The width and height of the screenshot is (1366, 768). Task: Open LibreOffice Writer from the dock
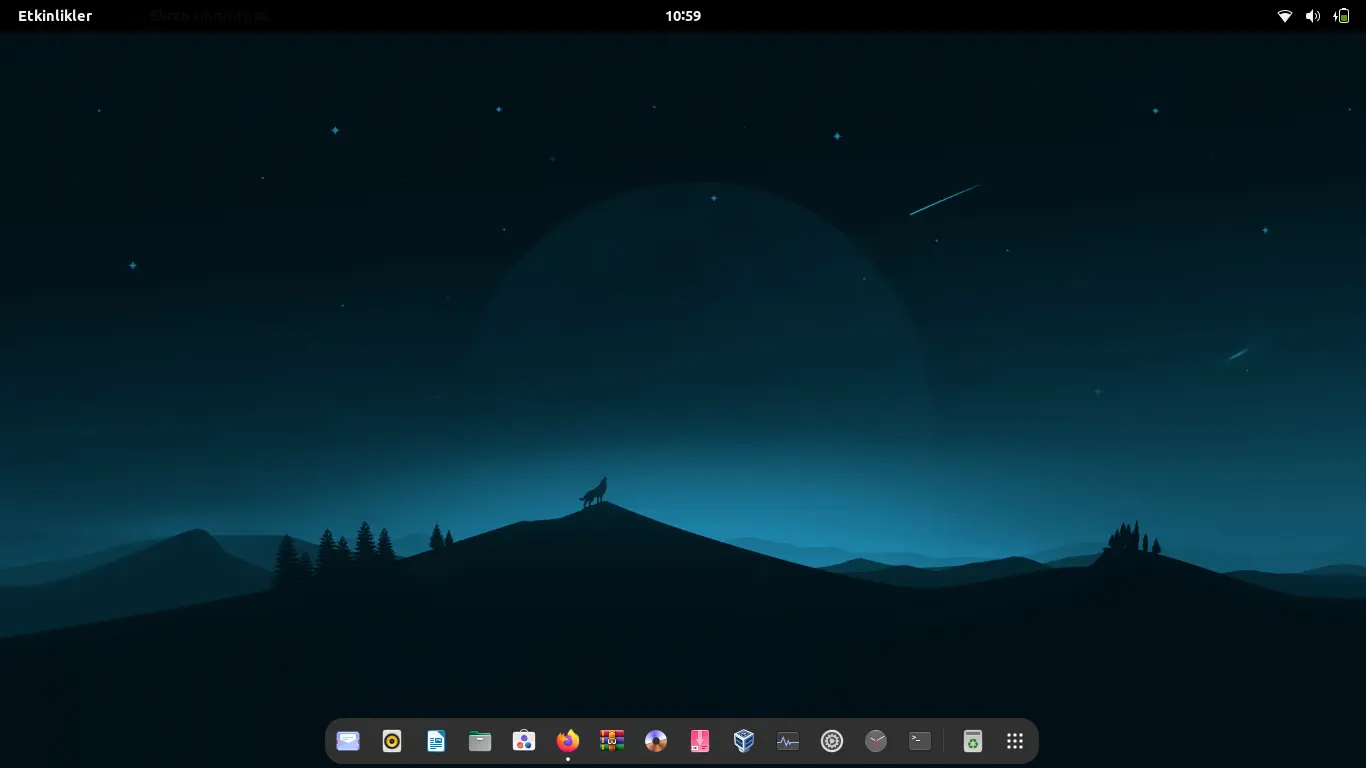pyautogui.click(x=436, y=741)
